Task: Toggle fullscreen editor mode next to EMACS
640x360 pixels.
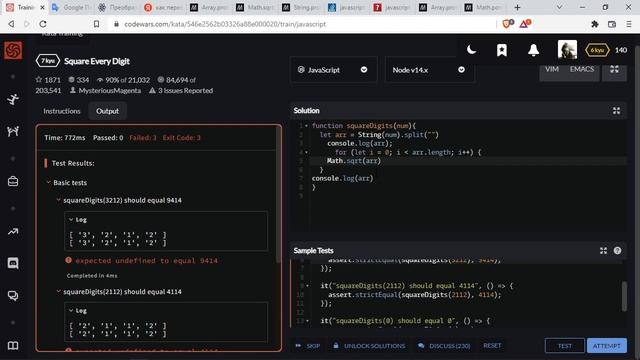Action: click(614, 69)
